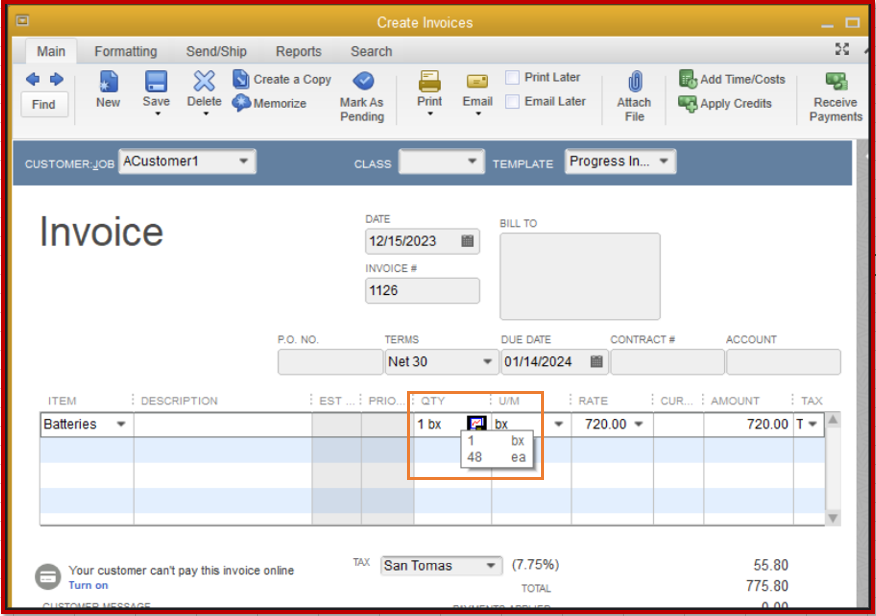This screenshot has width=876, height=616.
Task: Click the collapse ribbon arrow
Action: [867, 50]
